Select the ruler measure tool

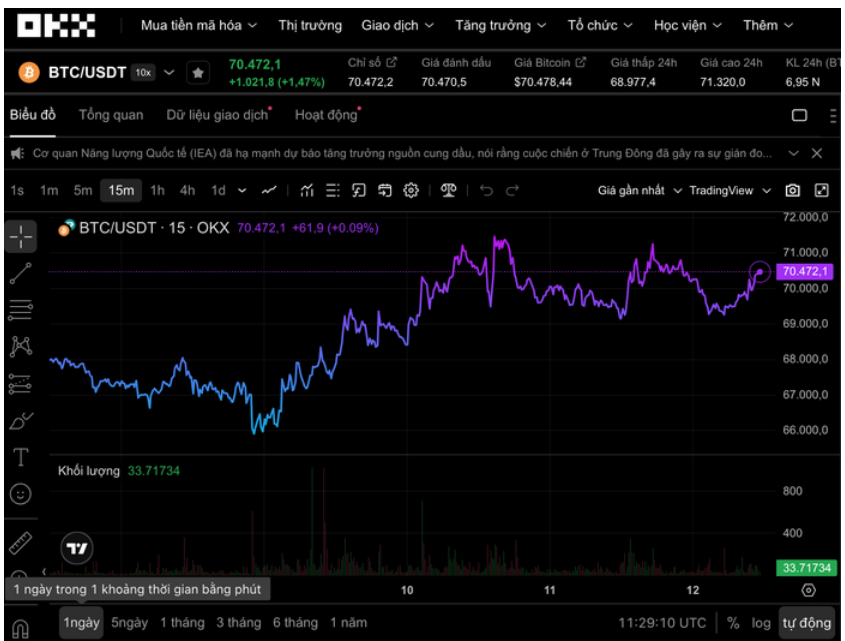tap(21, 543)
